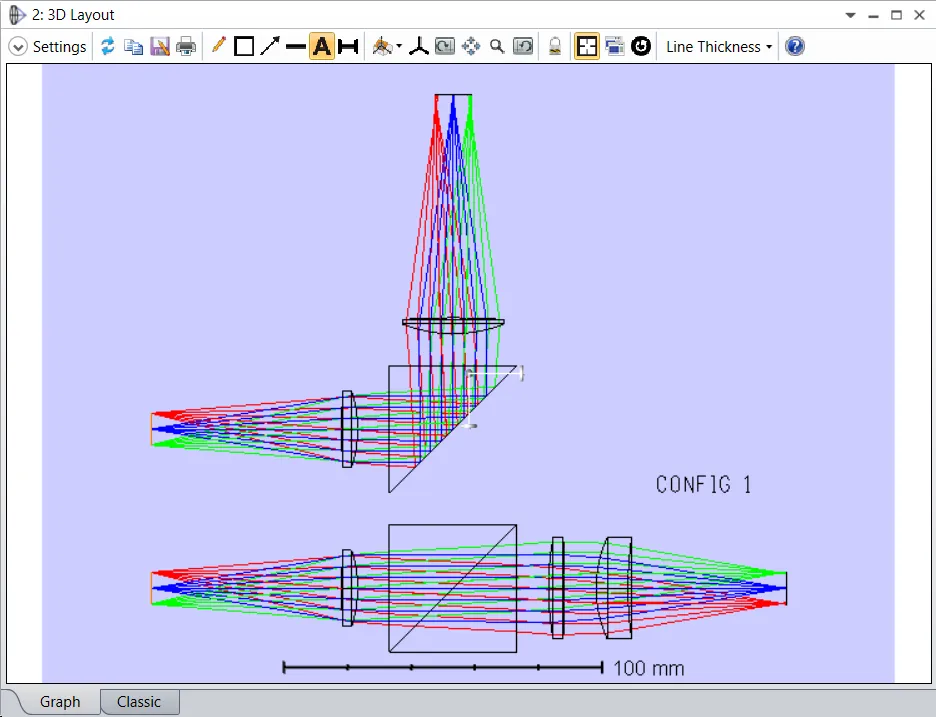This screenshot has width=936, height=717.
Task: Toggle the text annotation A tool
Action: (322, 47)
